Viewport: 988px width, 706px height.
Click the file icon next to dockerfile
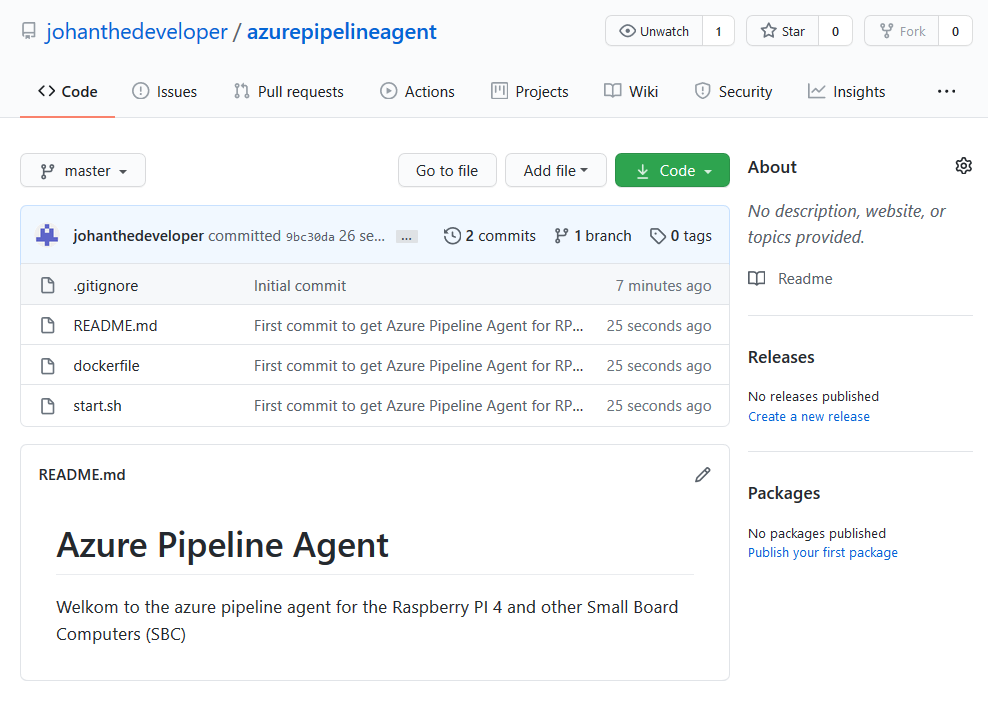coord(48,366)
